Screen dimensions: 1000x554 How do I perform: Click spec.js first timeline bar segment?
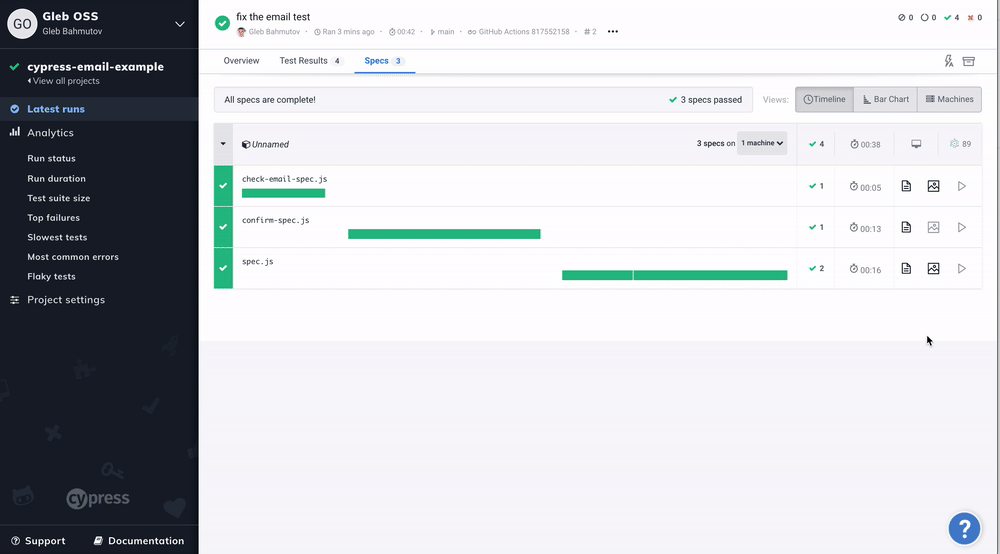[597, 275]
